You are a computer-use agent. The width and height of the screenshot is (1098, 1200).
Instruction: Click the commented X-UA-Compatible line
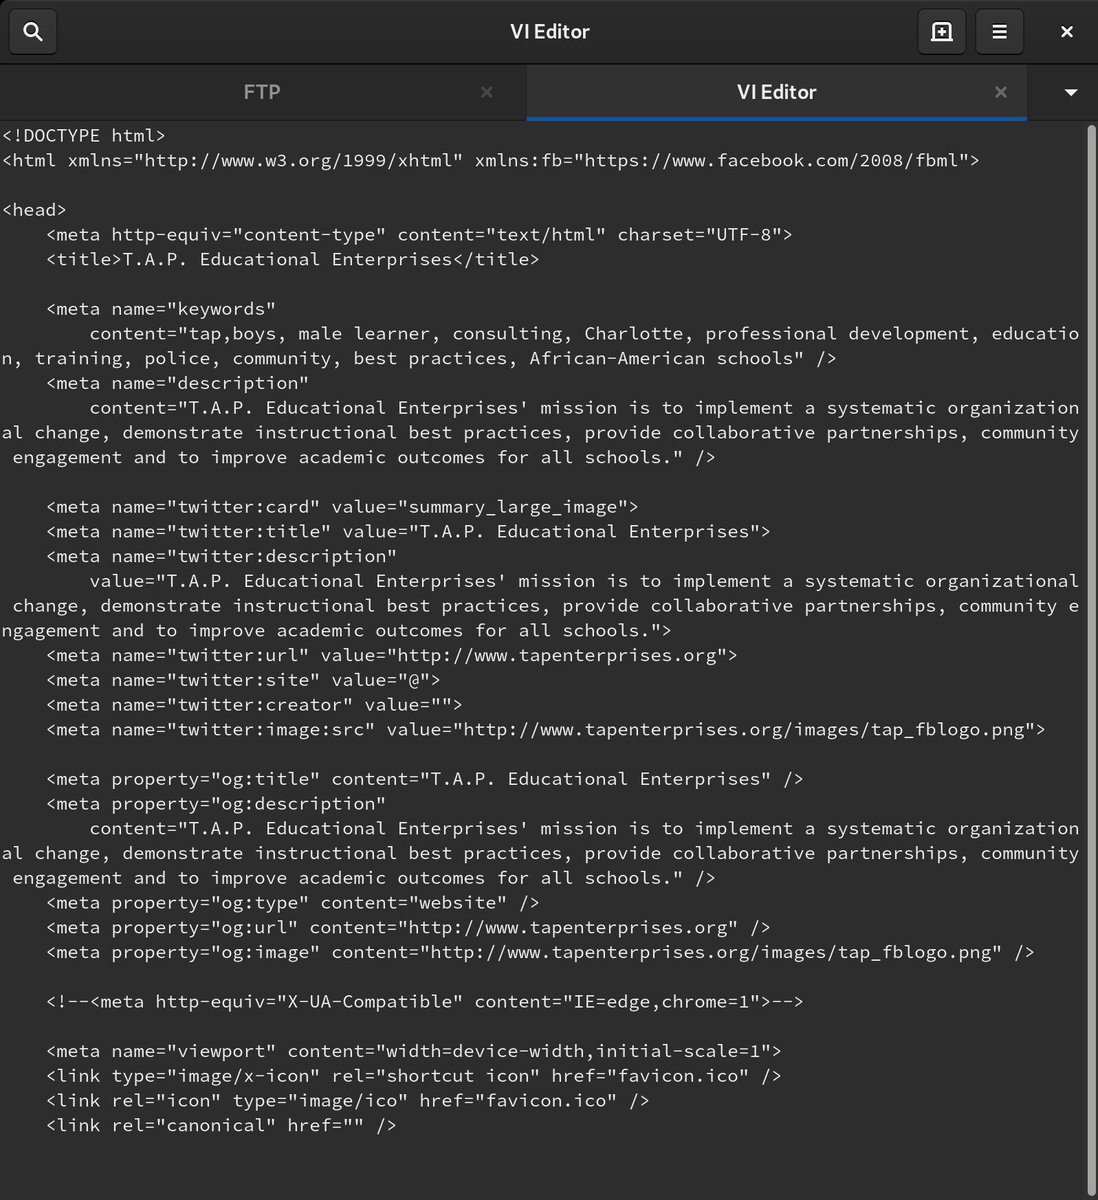point(425,1002)
